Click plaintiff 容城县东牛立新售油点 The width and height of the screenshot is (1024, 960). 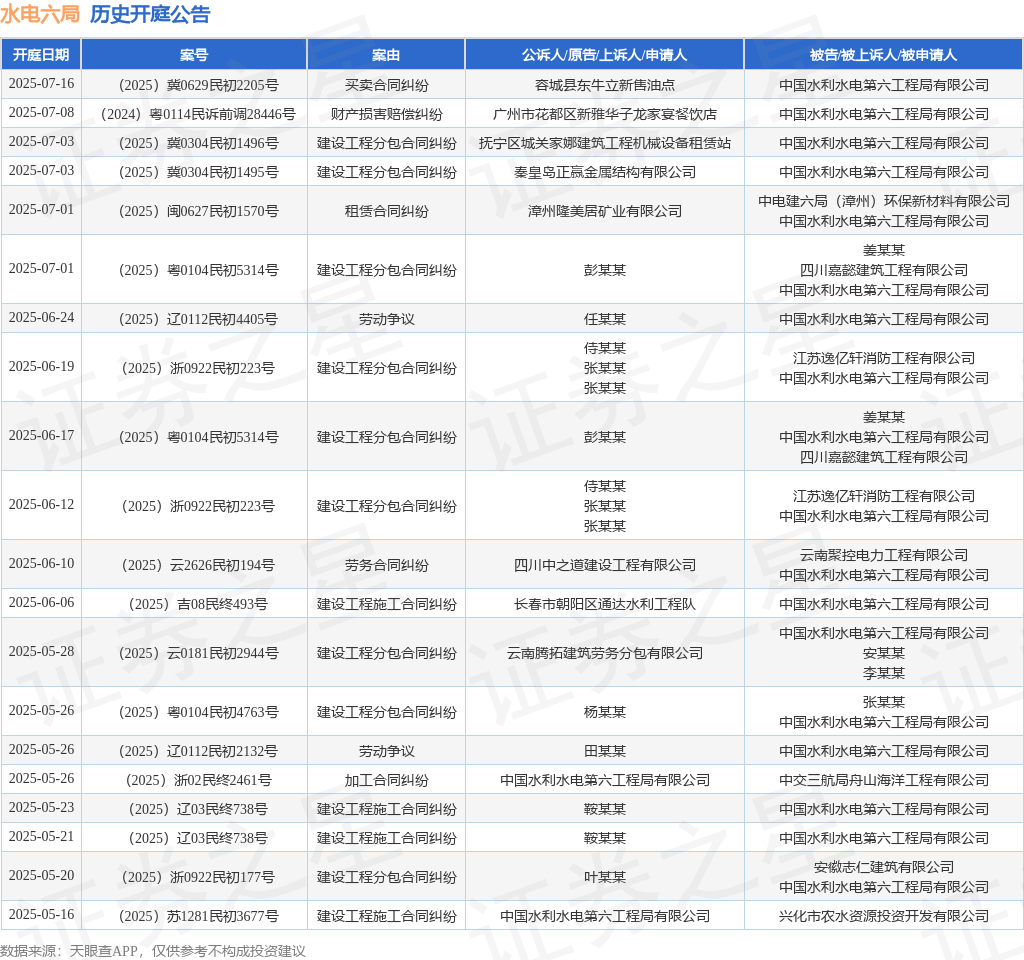pyautogui.click(x=604, y=85)
